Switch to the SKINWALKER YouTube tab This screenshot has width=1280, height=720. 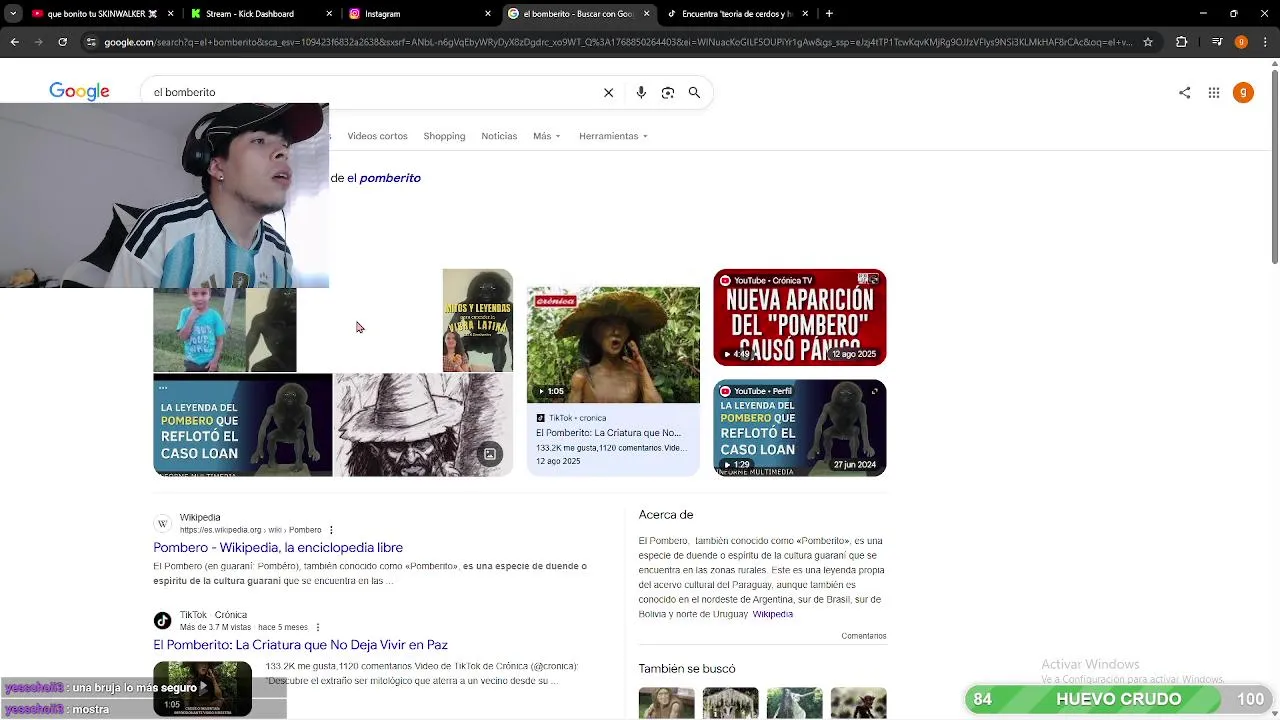point(103,14)
